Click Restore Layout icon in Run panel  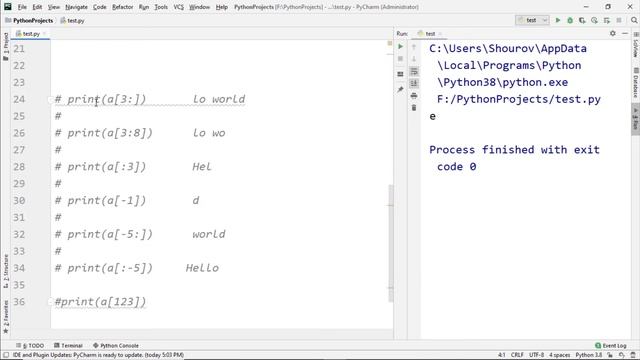click(x=400, y=74)
